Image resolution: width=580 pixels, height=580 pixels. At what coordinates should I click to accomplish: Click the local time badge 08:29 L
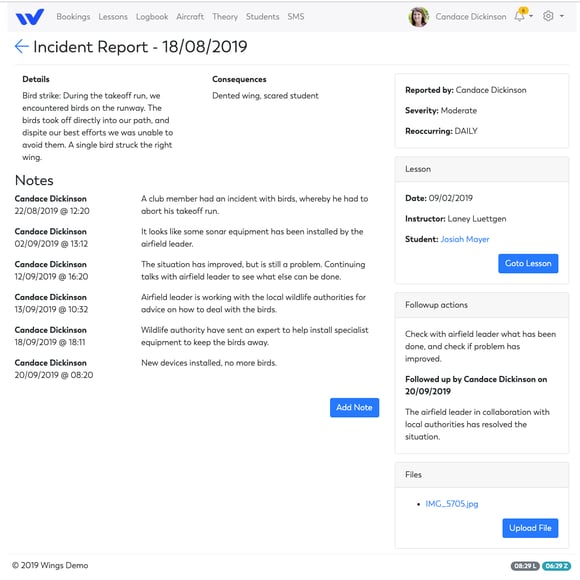(x=525, y=566)
